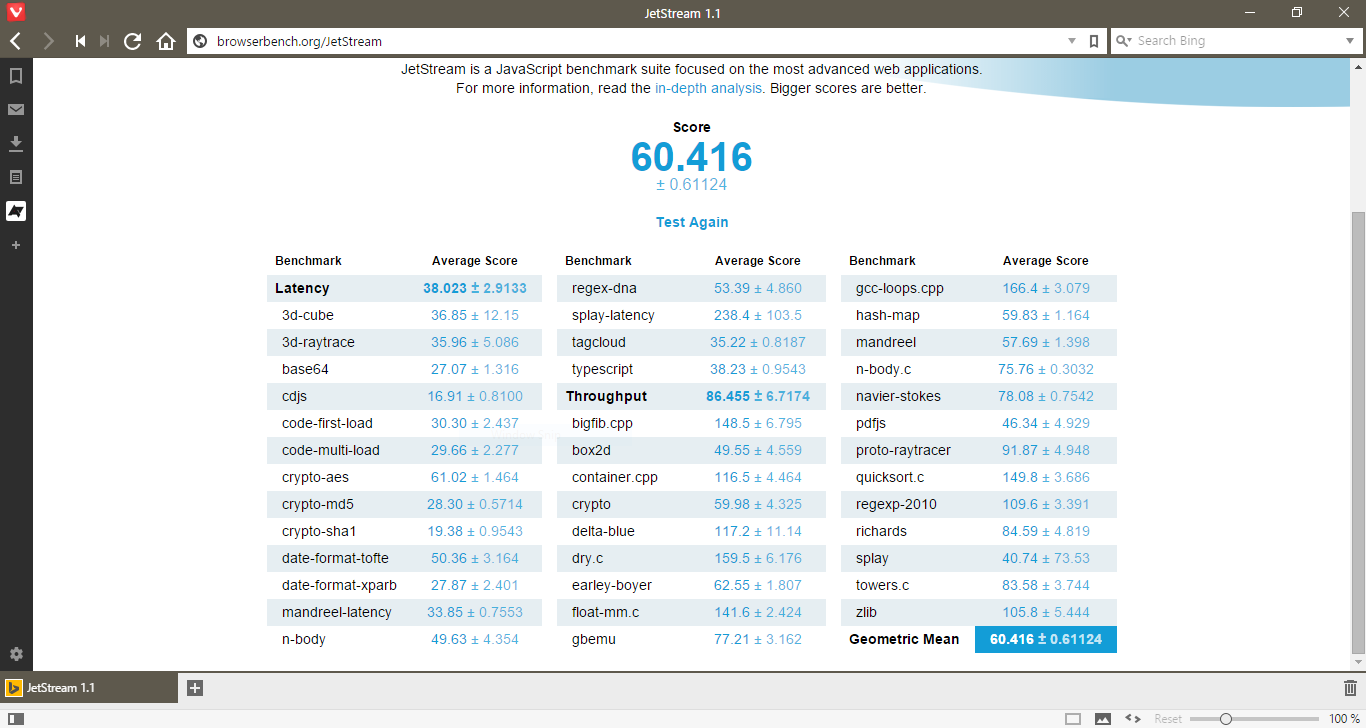Viewport: 1366px width, 728px height.
Task: Open the Mail panel in sidebar
Action: pyautogui.click(x=16, y=110)
